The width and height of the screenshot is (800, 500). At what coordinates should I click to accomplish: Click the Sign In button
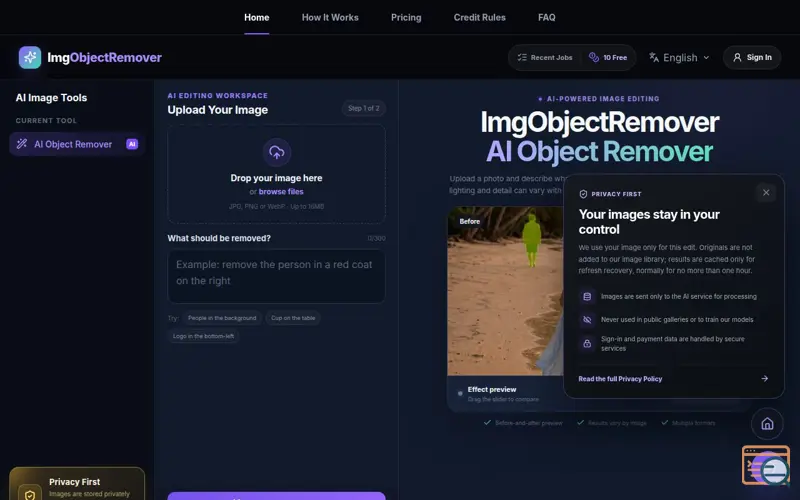[752, 58]
